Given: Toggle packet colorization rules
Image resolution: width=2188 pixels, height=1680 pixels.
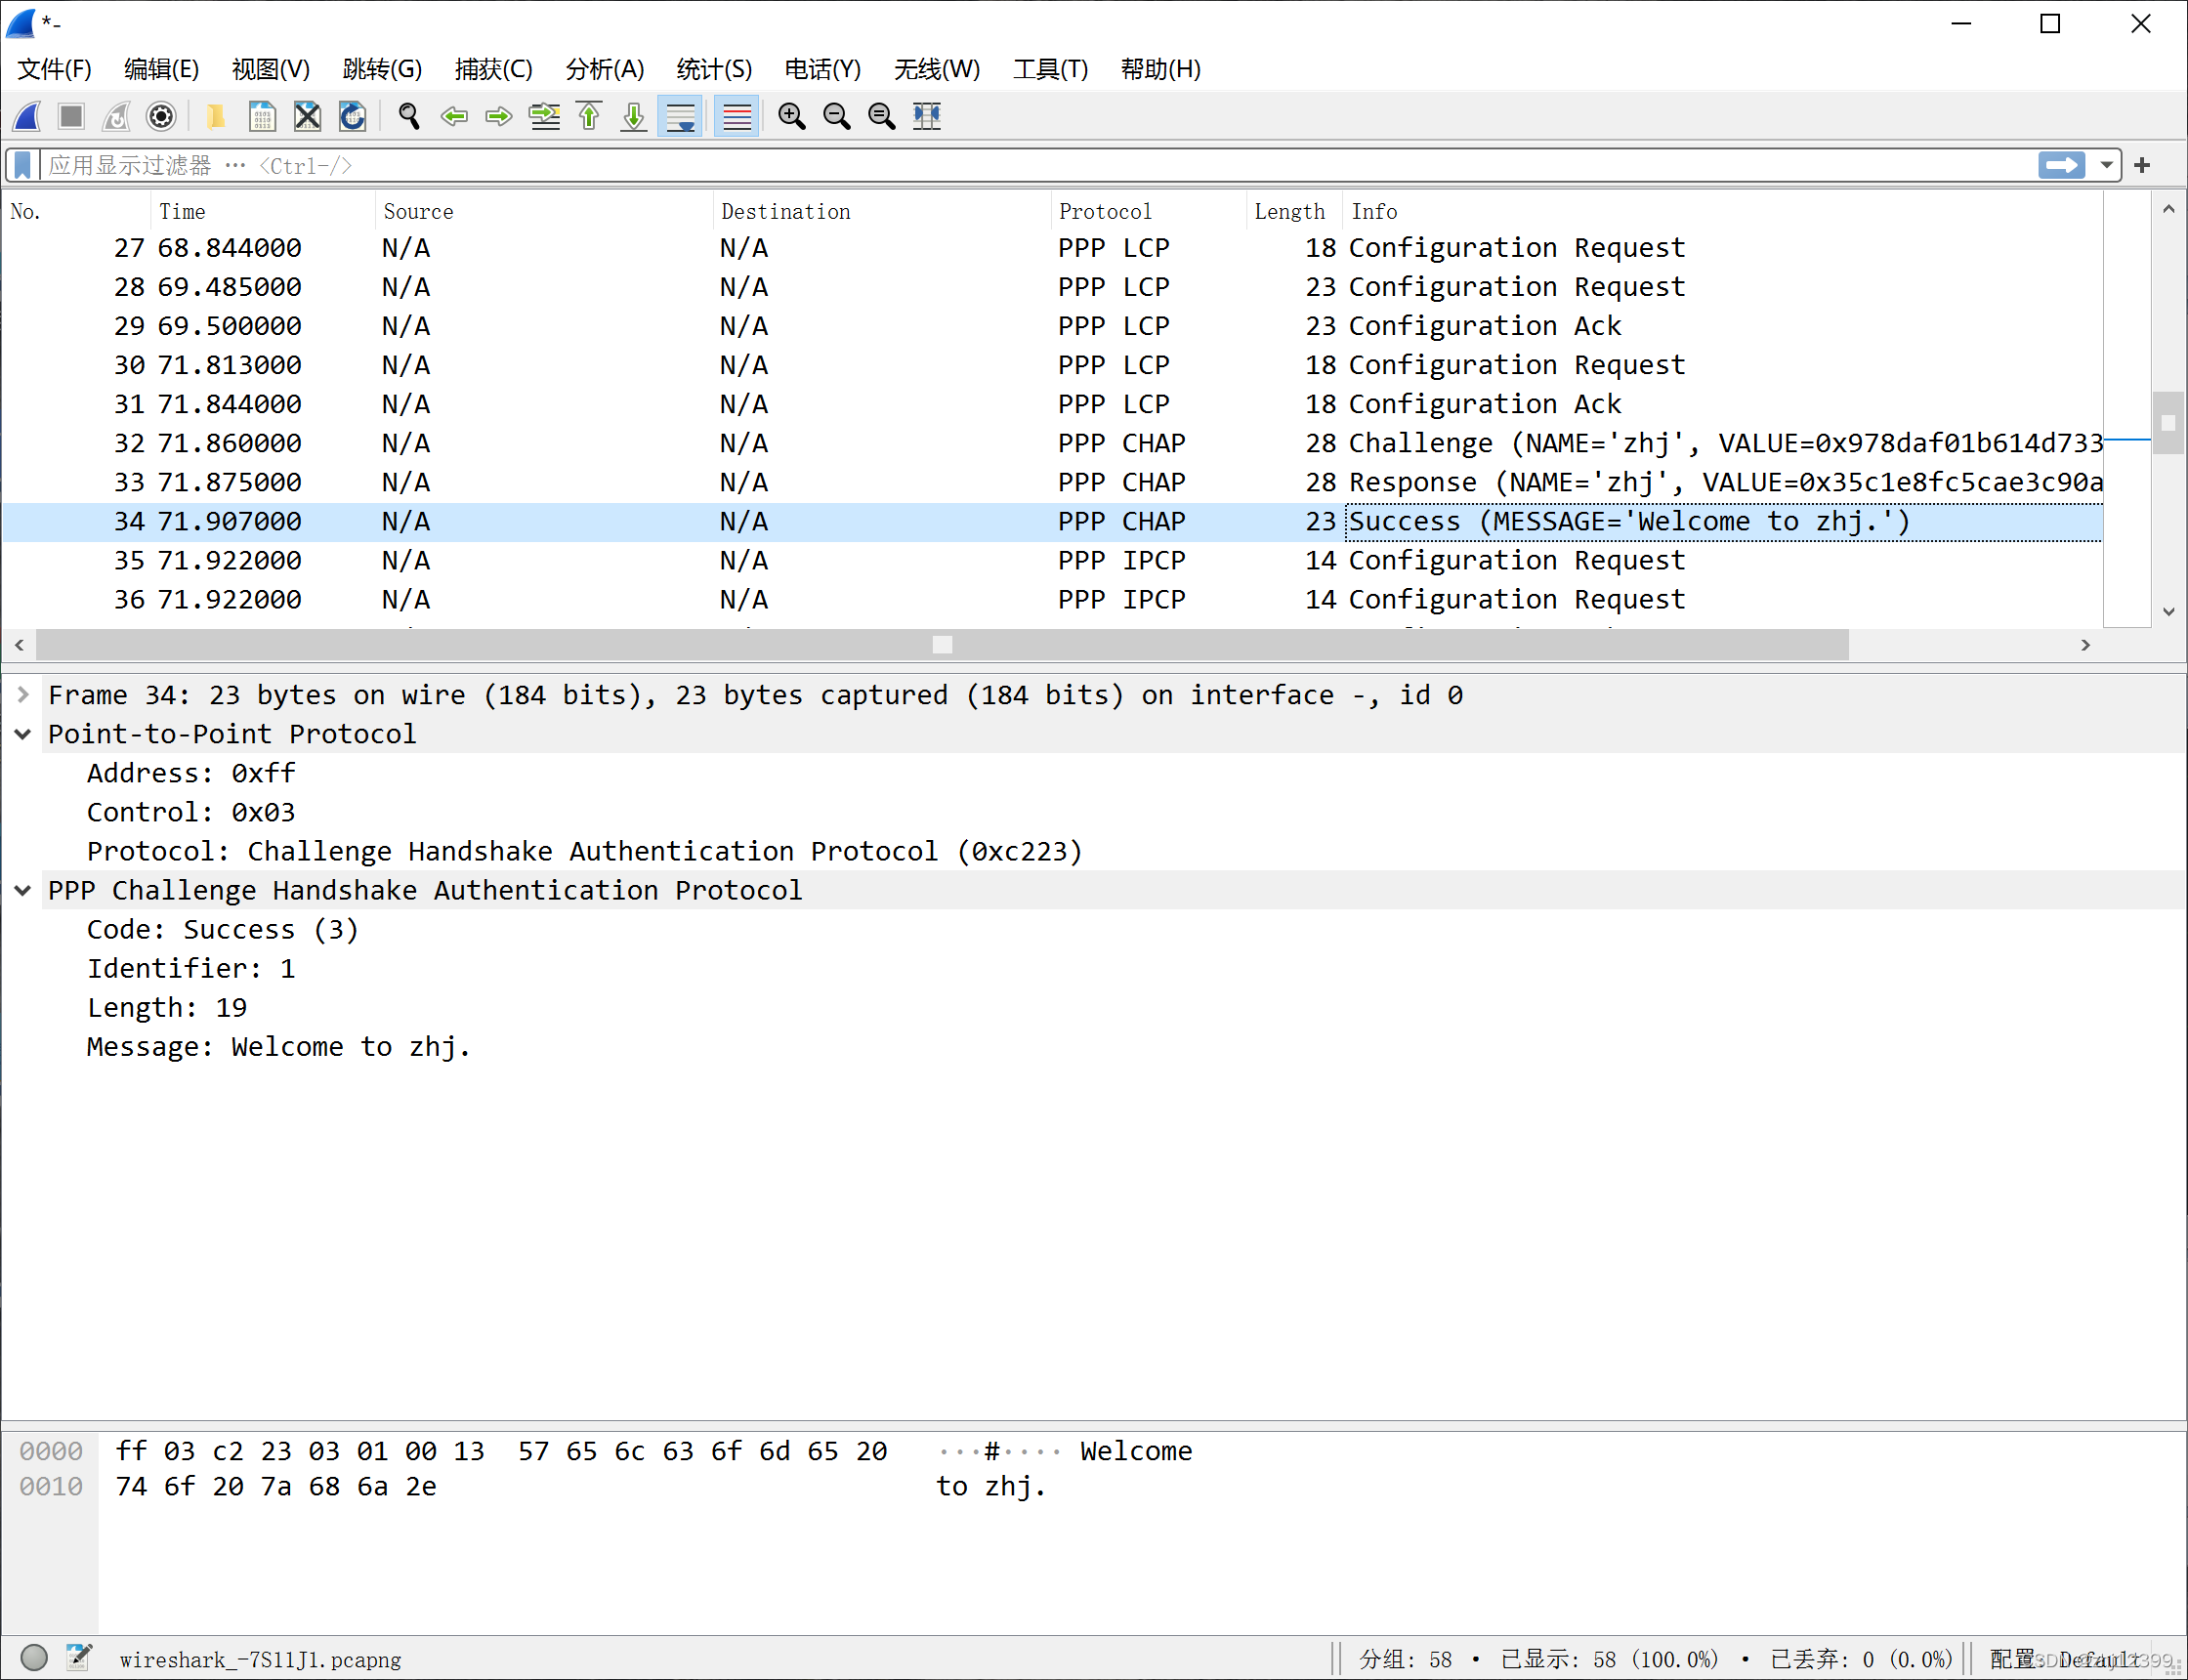Looking at the screenshot, I should (737, 116).
